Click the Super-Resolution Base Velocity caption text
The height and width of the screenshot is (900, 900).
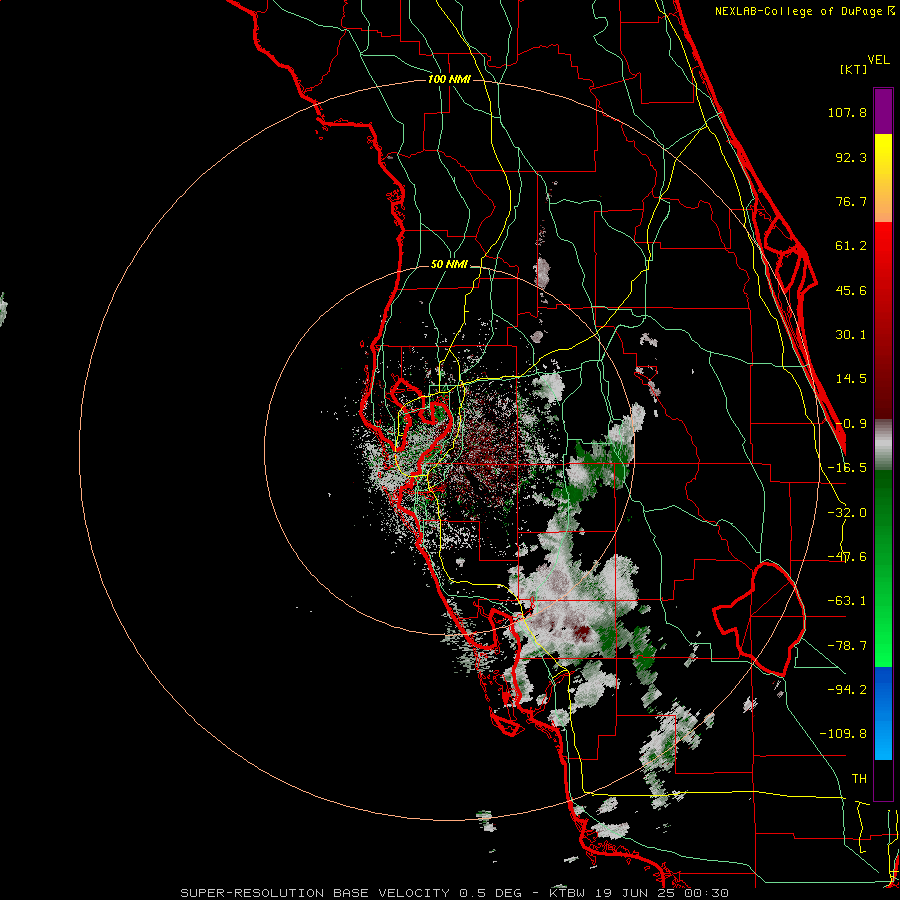click(455, 893)
